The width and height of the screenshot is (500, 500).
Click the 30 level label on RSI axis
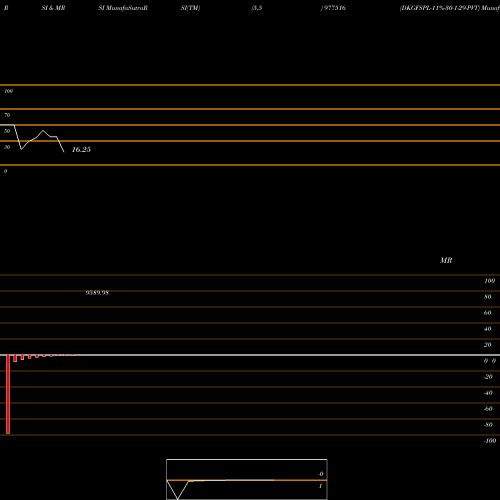7,147
